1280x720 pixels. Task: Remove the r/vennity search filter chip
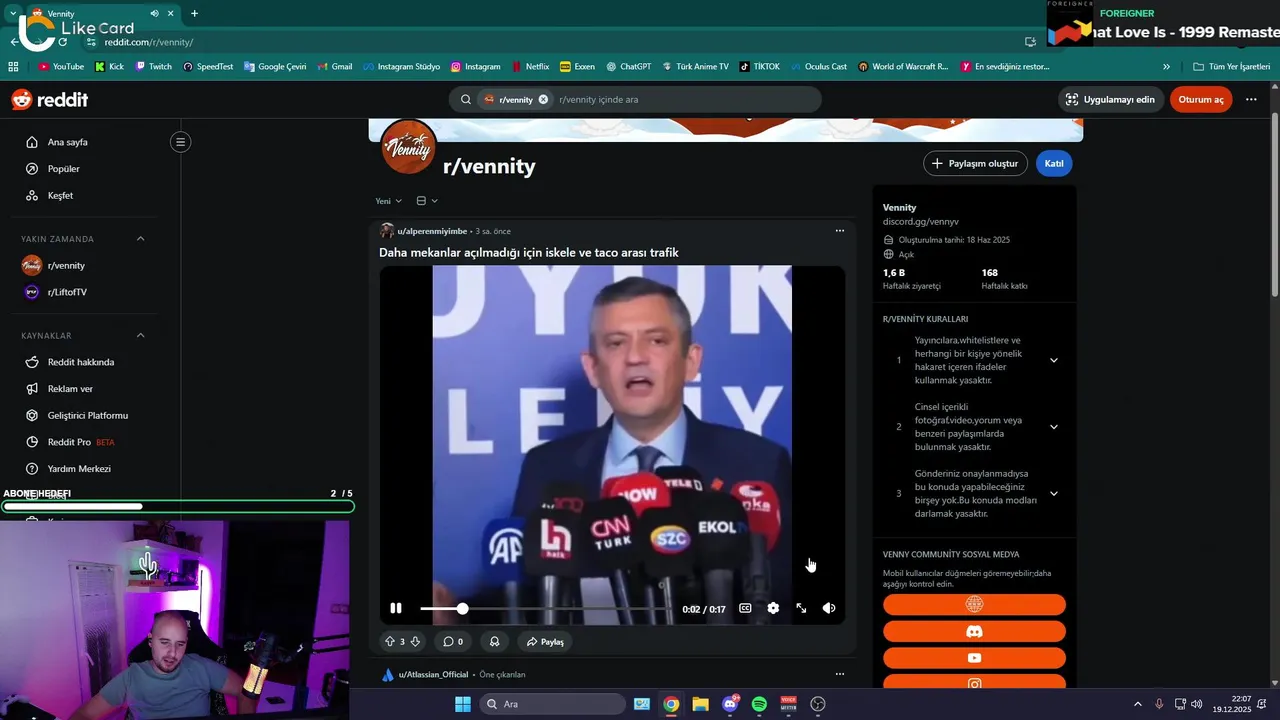pyautogui.click(x=543, y=99)
